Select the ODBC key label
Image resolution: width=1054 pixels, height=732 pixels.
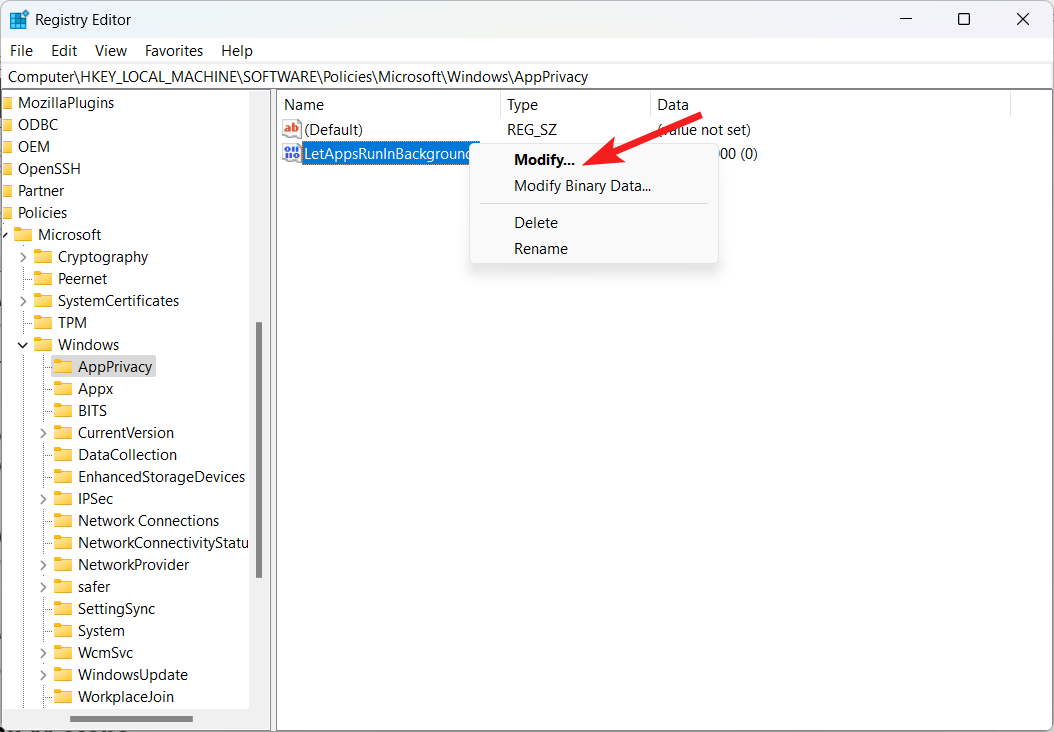coord(38,125)
